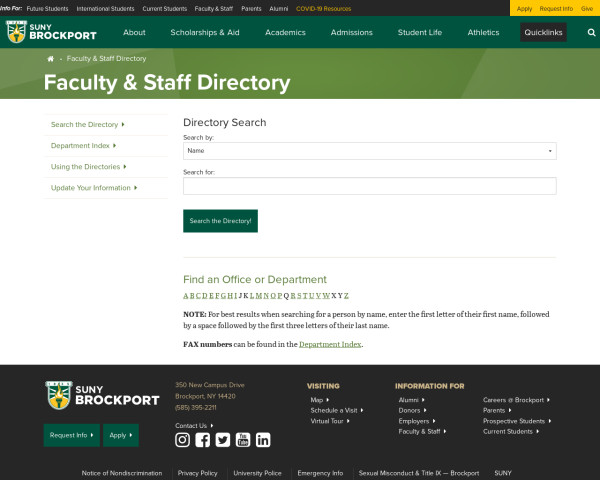This screenshot has height=480, width=600.
Task: Open Sexual Misconduct & Title IX link
Action: [419, 473]
